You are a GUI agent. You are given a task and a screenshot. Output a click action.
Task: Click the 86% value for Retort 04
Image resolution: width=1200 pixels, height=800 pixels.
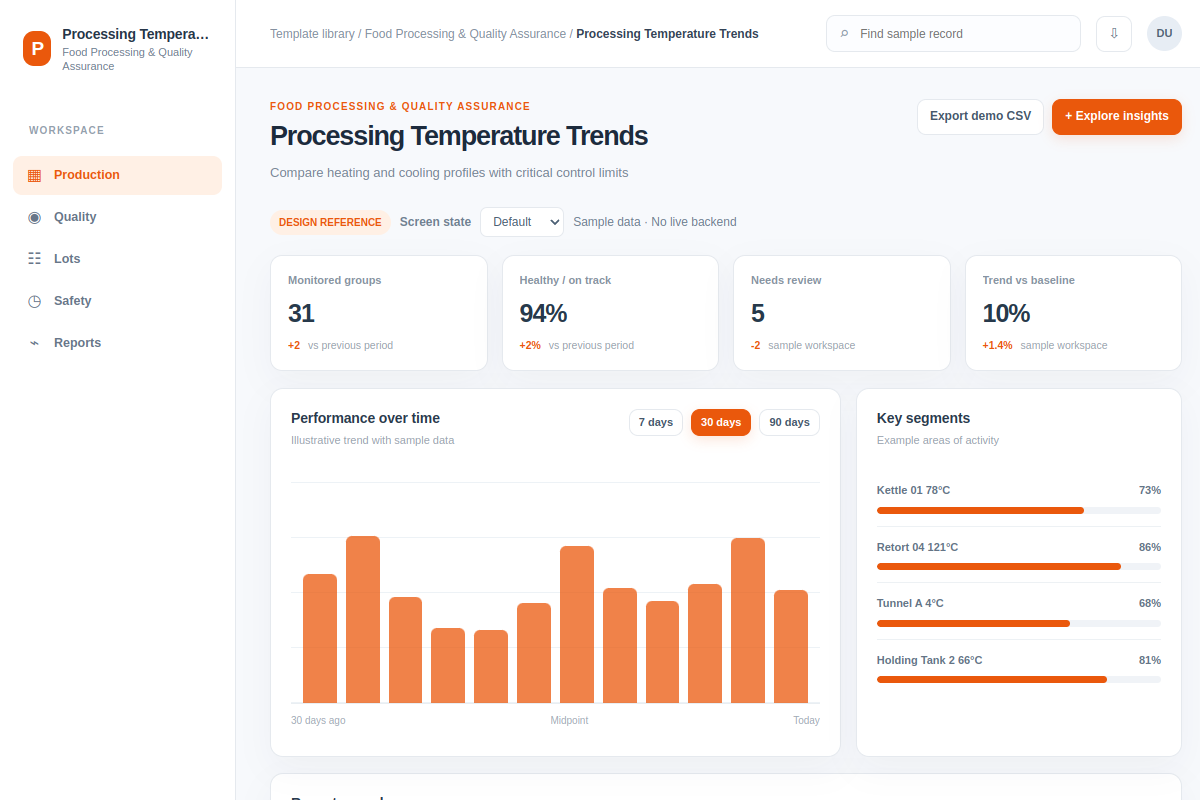[1149, 547]
